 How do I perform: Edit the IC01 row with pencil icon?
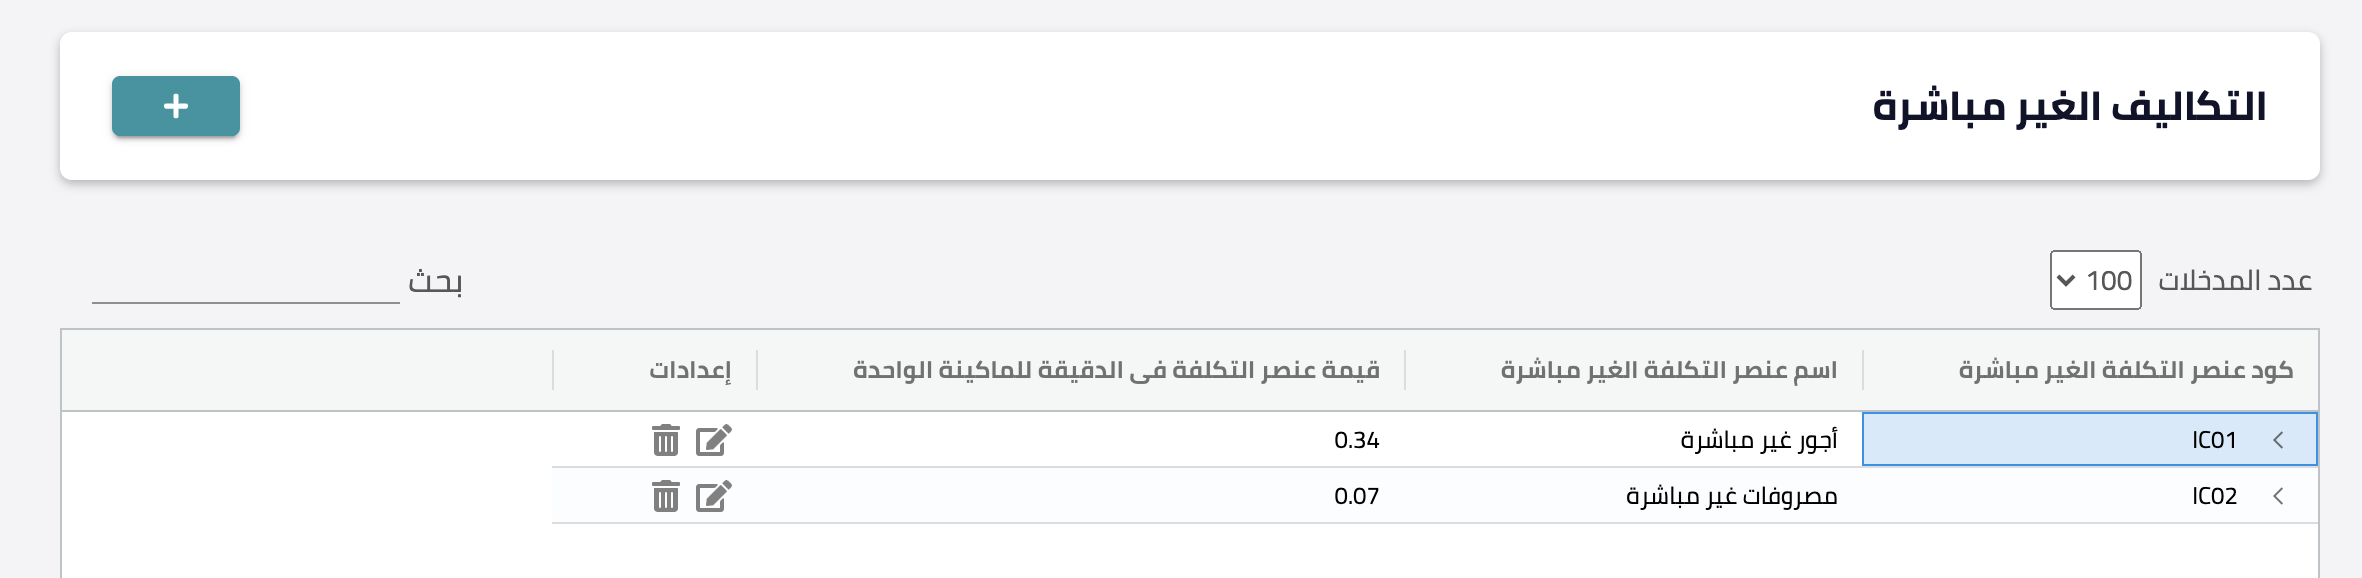[x=714, y=440]
